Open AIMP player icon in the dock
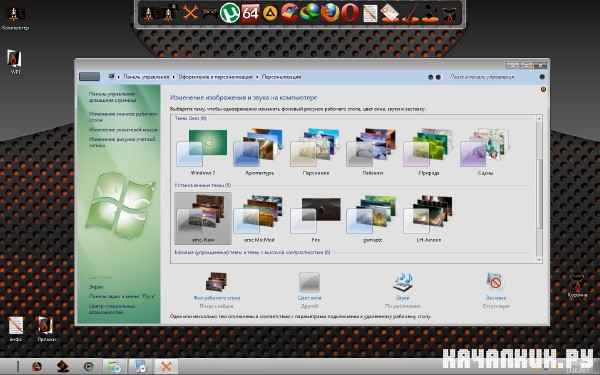 coord(271,14)
